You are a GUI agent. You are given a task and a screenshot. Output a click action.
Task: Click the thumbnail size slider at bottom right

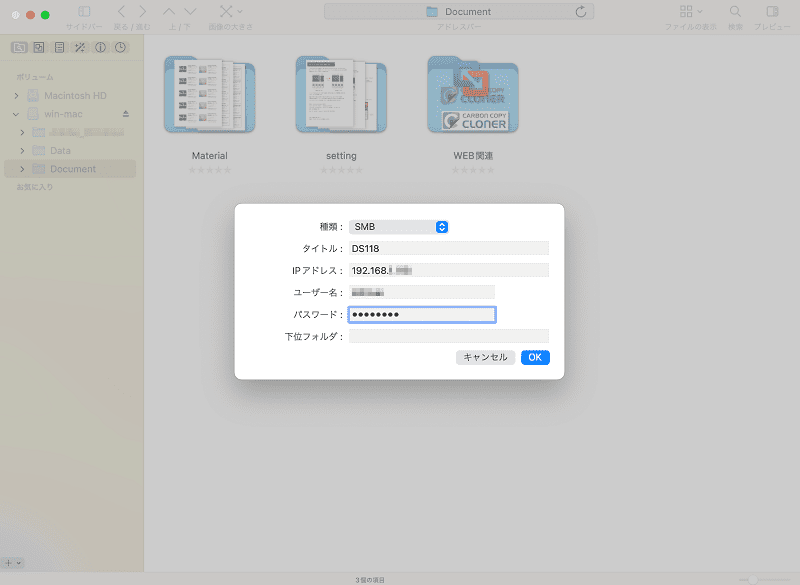click(x=765, y=580)
